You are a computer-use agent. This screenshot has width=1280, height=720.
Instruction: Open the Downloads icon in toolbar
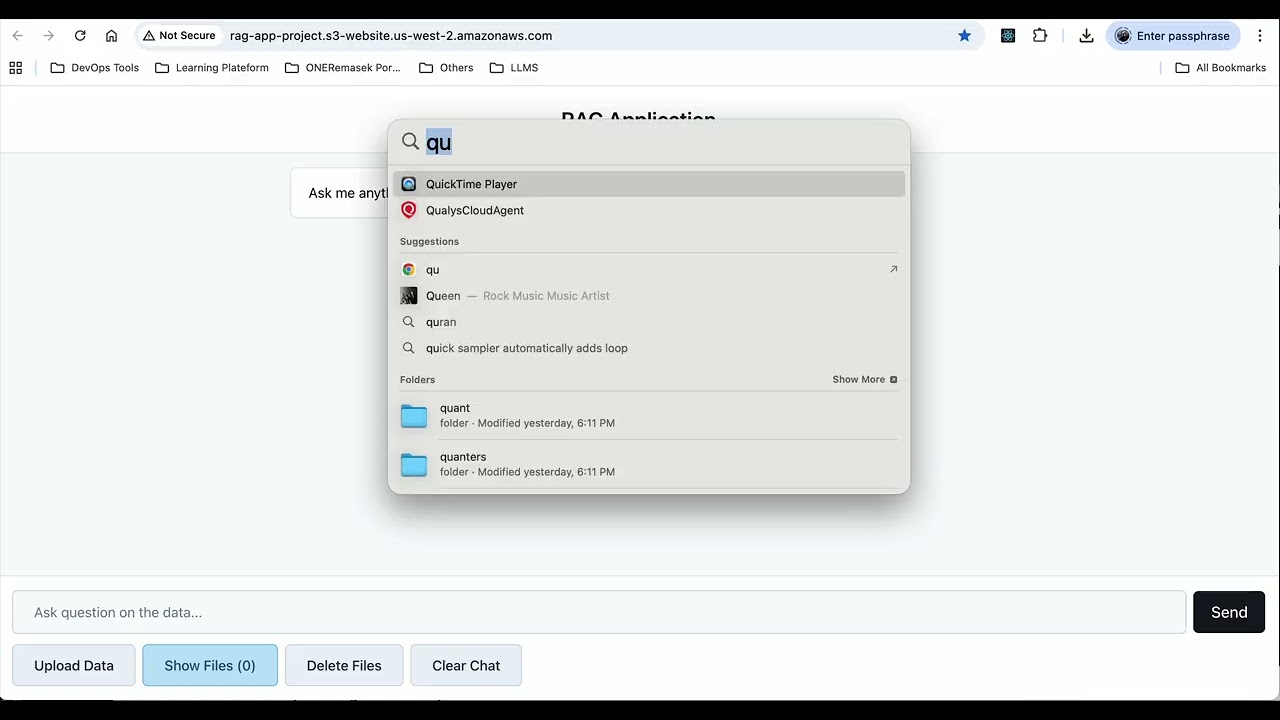(1086, 36)
